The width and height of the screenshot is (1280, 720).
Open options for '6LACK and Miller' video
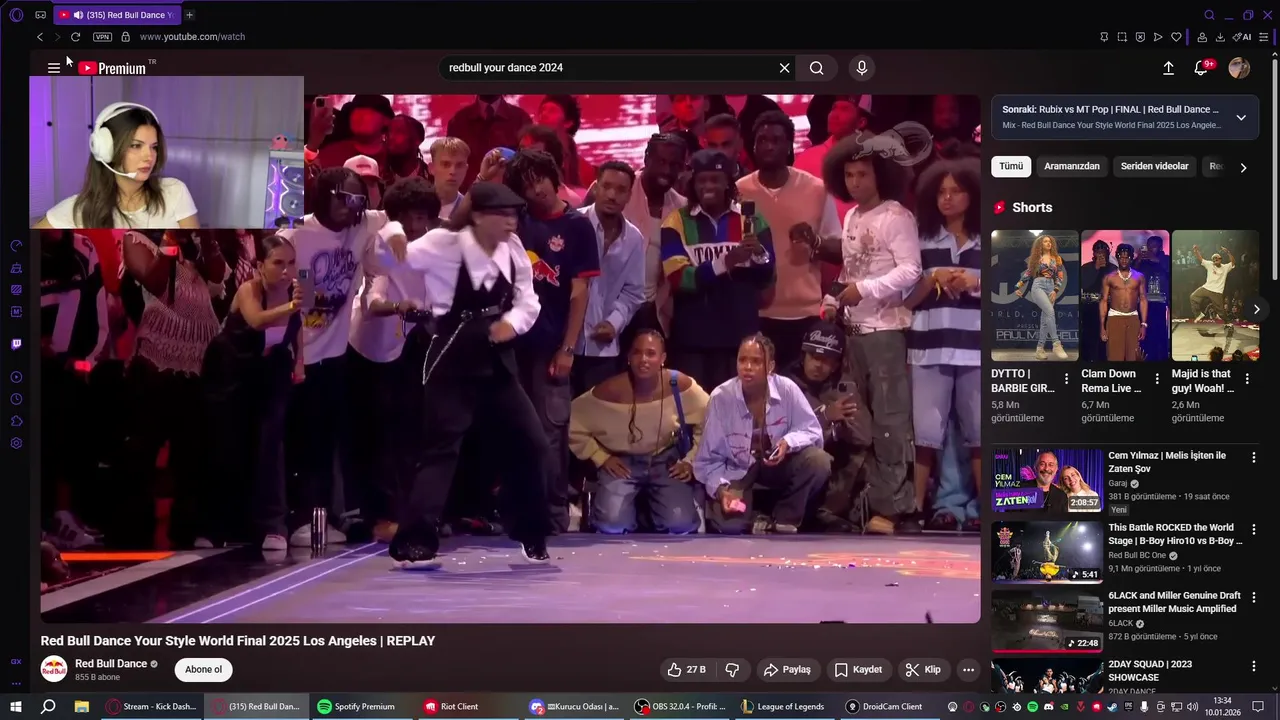click(1253, 597)
